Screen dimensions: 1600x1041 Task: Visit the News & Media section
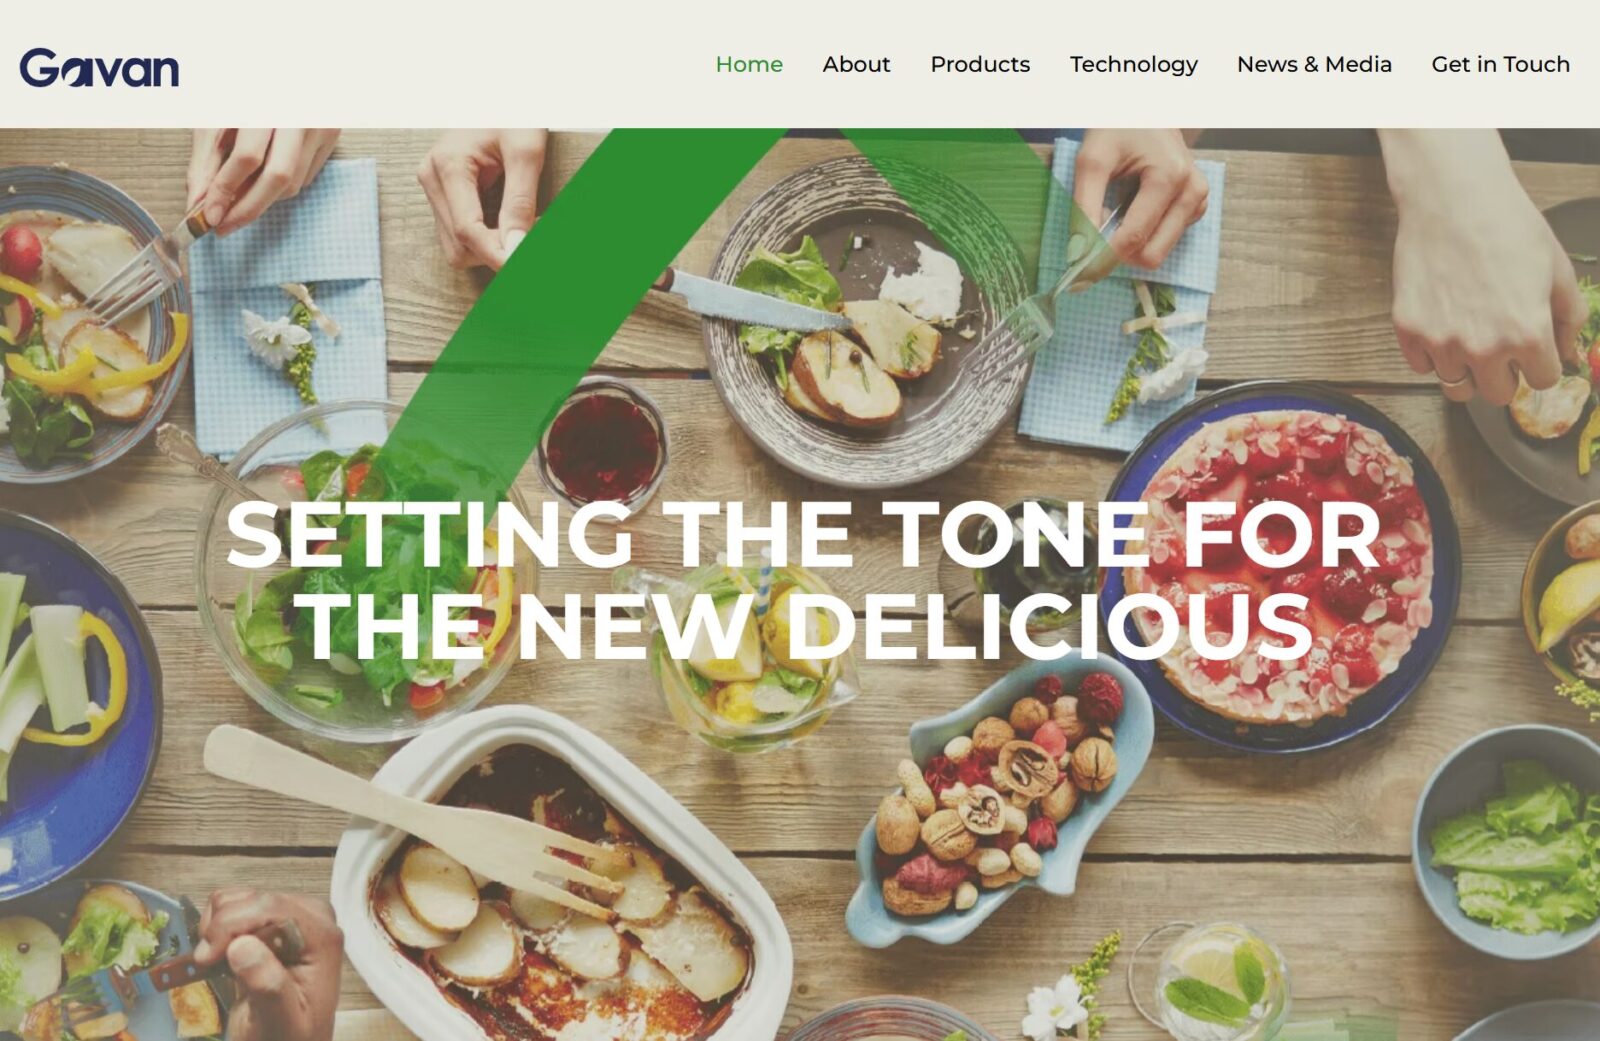tap(1314, 64)
